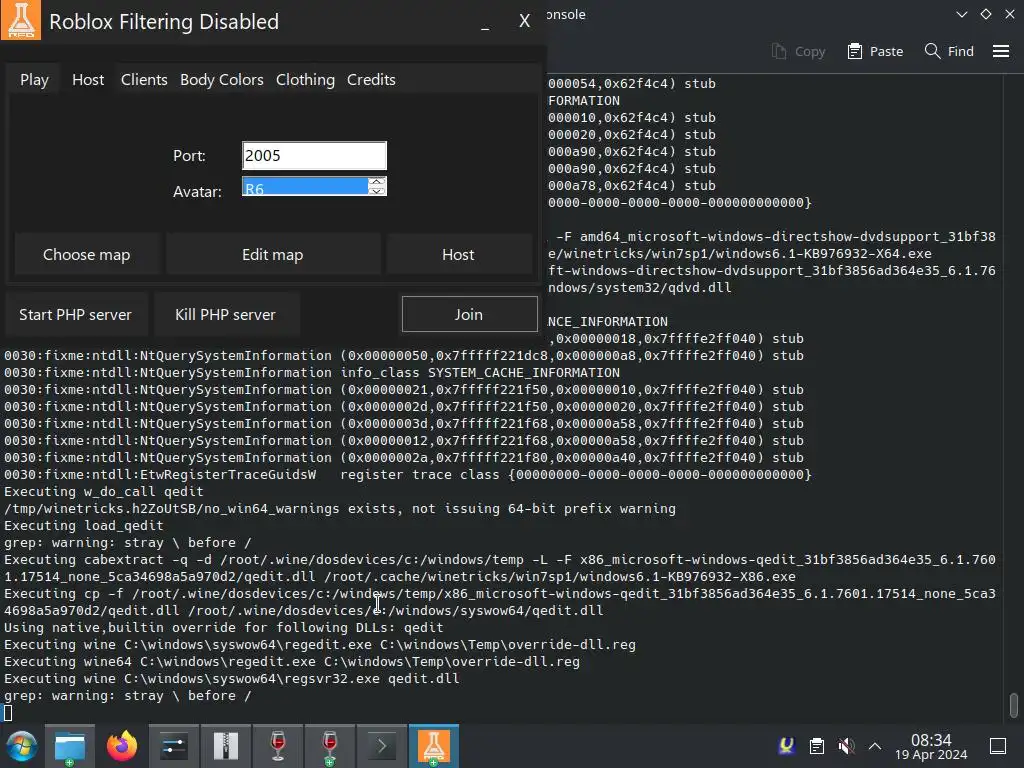Screen dimensions: 1024x768
Task: Open the Clients tab
Action: (144, 80)
